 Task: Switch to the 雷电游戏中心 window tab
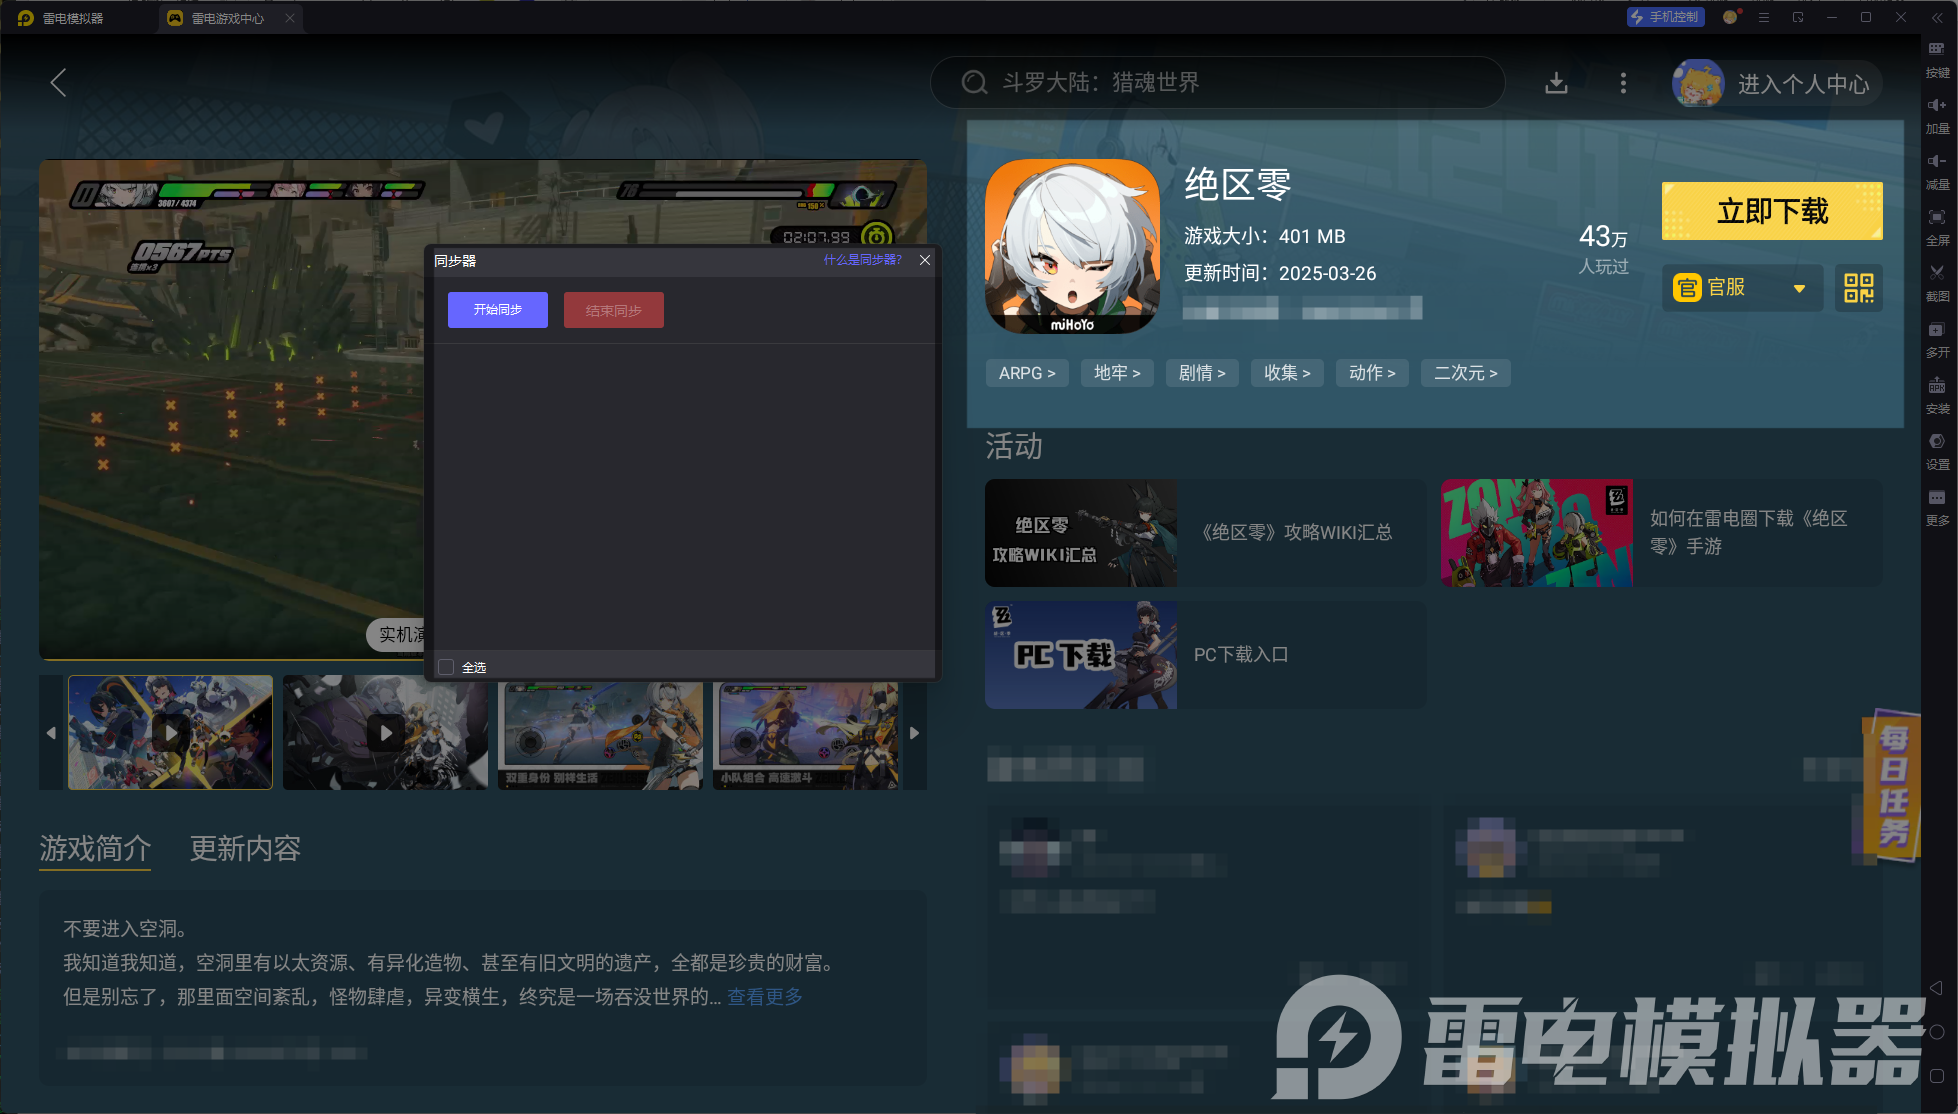coord(227,18)
